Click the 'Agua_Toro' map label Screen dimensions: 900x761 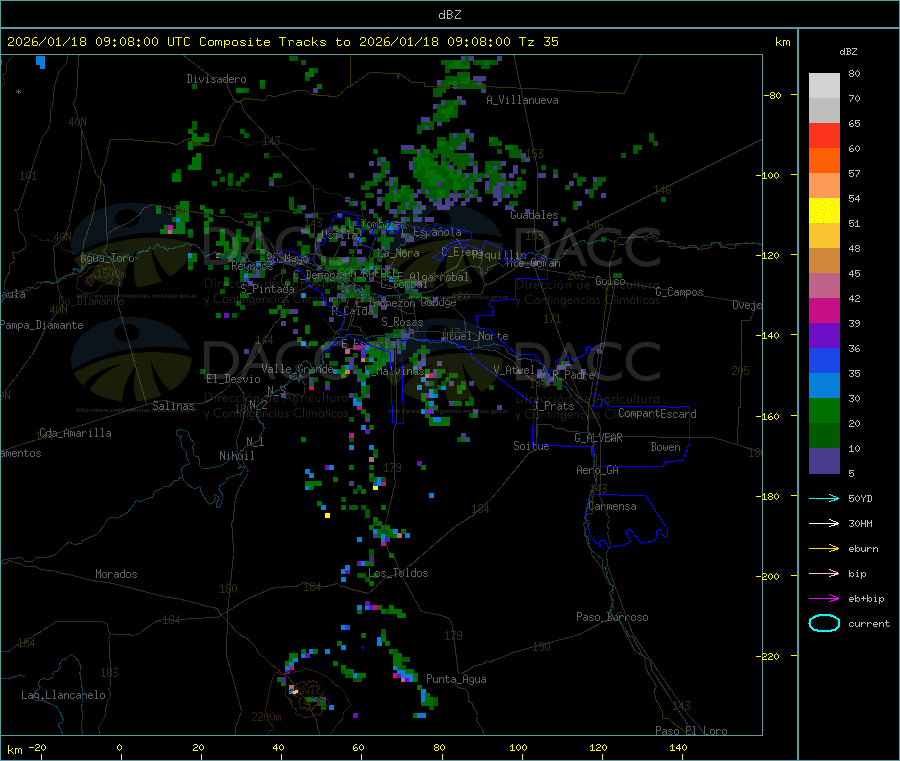click(107, 258)
